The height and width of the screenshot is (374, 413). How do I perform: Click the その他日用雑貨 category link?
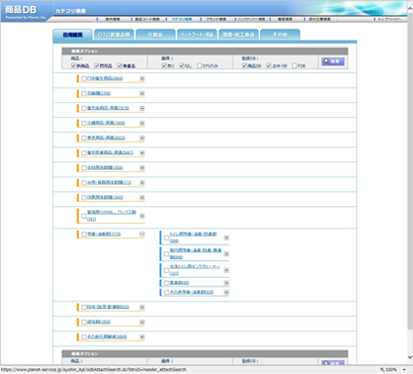107,337
